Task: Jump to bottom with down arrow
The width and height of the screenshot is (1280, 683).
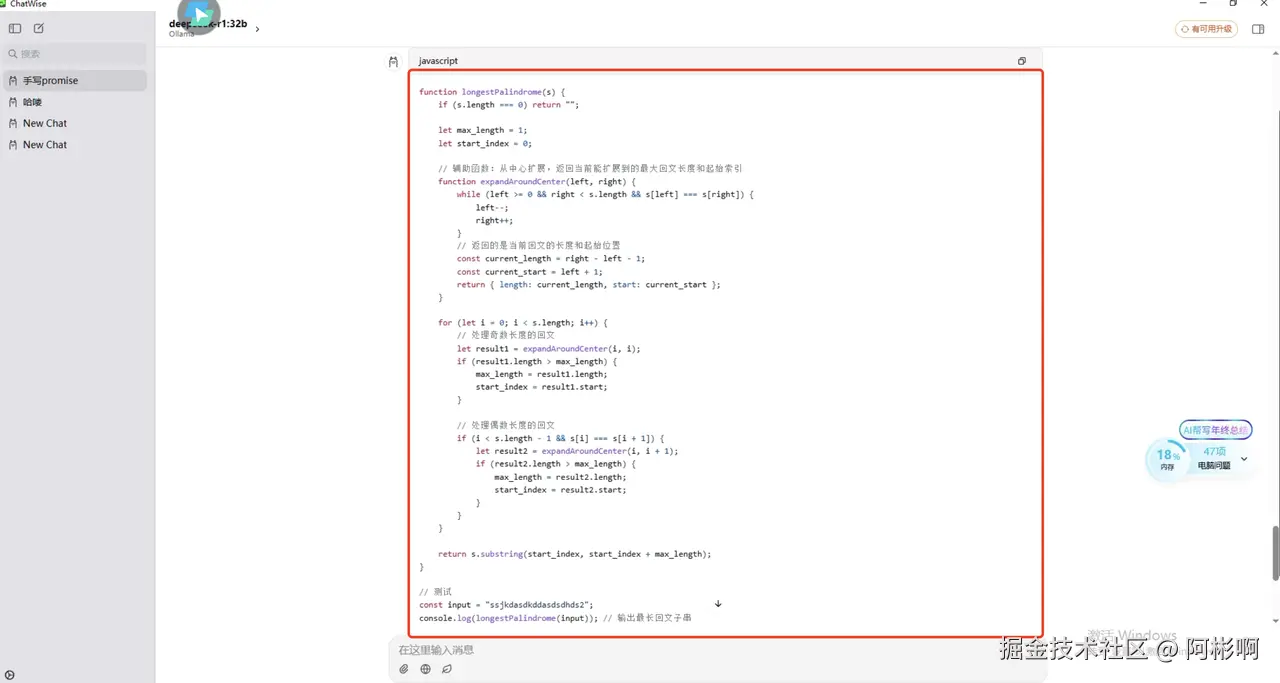Action: click(x=718, y=604)
